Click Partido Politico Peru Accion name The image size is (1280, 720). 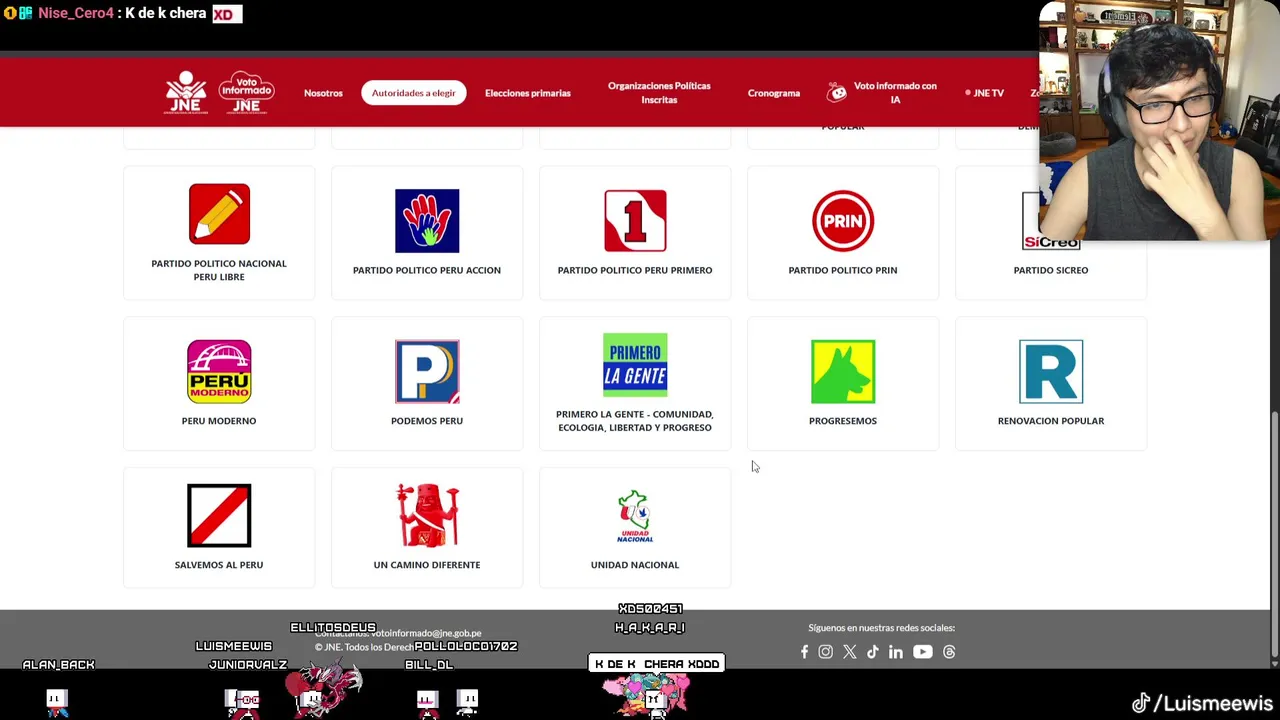(x=427, y=270)
